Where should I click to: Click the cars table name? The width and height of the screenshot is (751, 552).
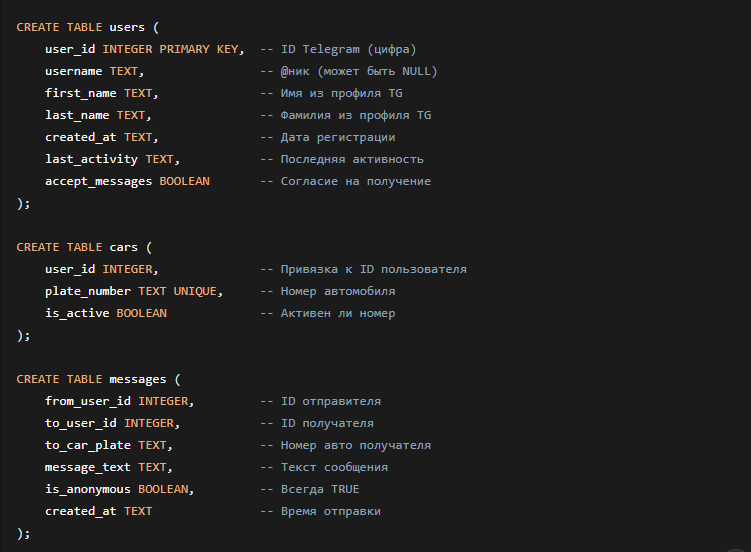123,247
